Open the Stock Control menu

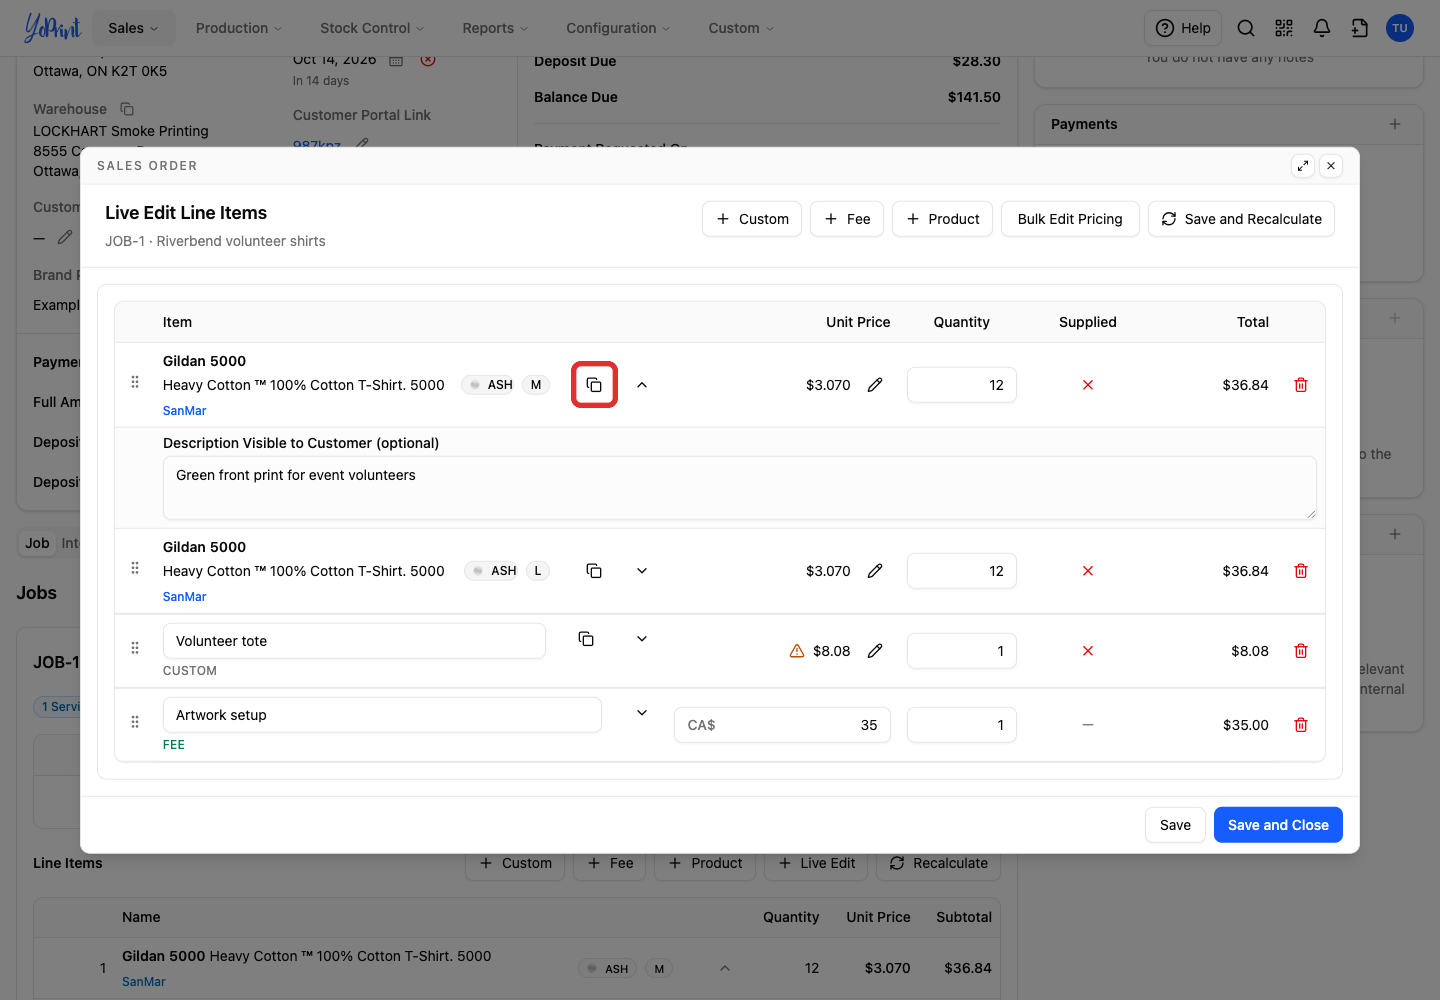coord(372,28)
